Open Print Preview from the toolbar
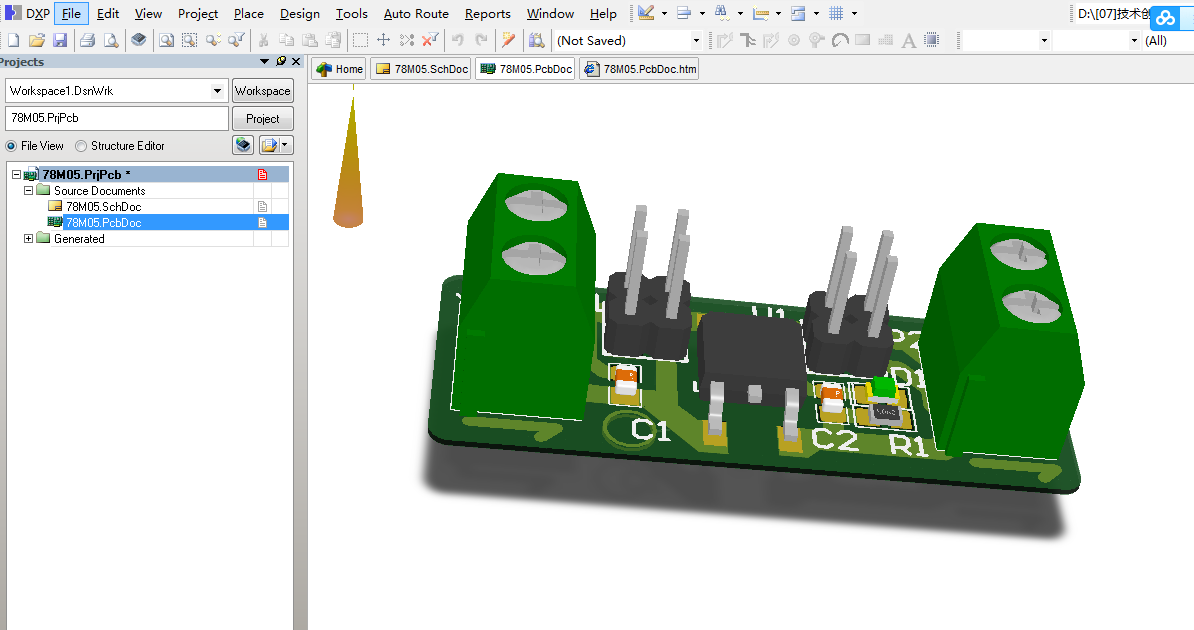 pyautogui.click(x=109, y=40)
